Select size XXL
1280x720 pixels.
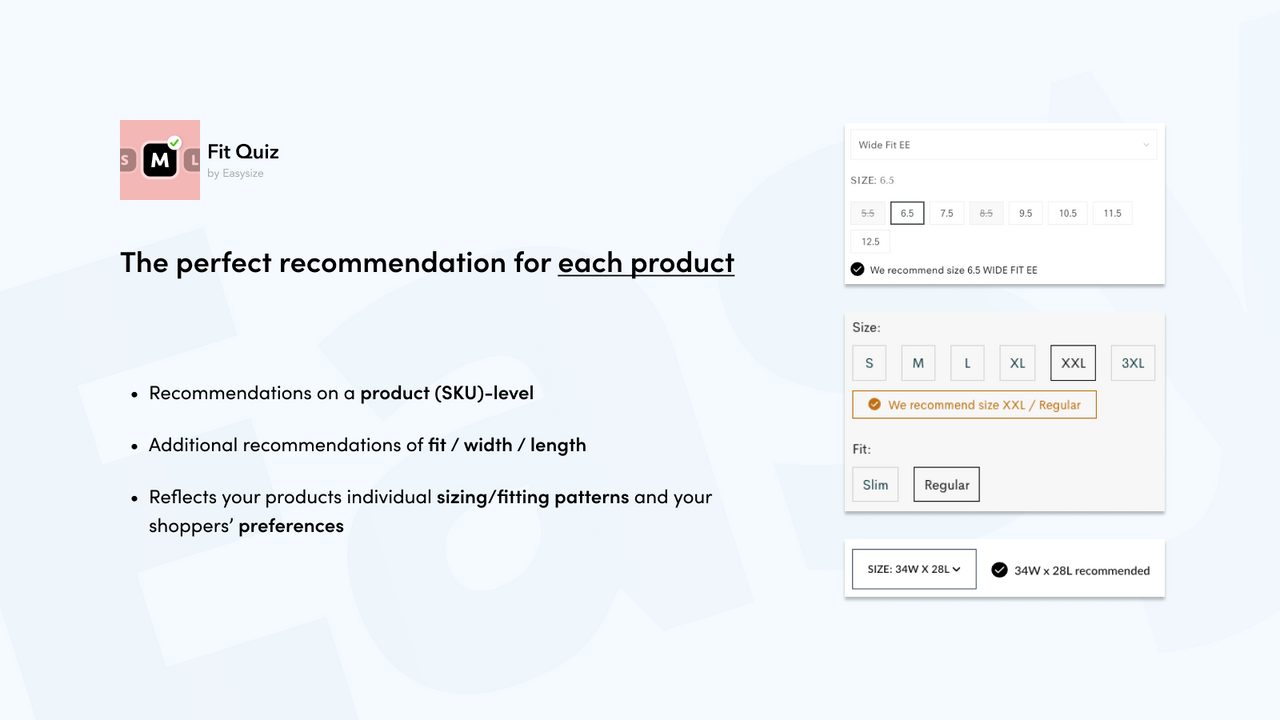[1072, 362]
